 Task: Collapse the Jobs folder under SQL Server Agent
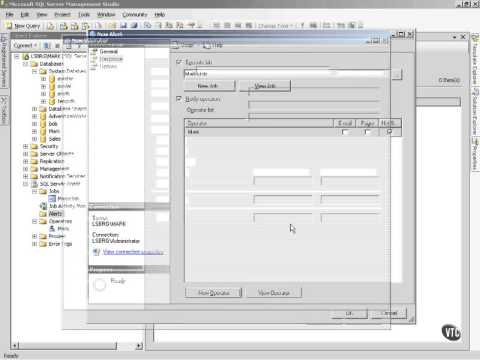click(34, 191)
